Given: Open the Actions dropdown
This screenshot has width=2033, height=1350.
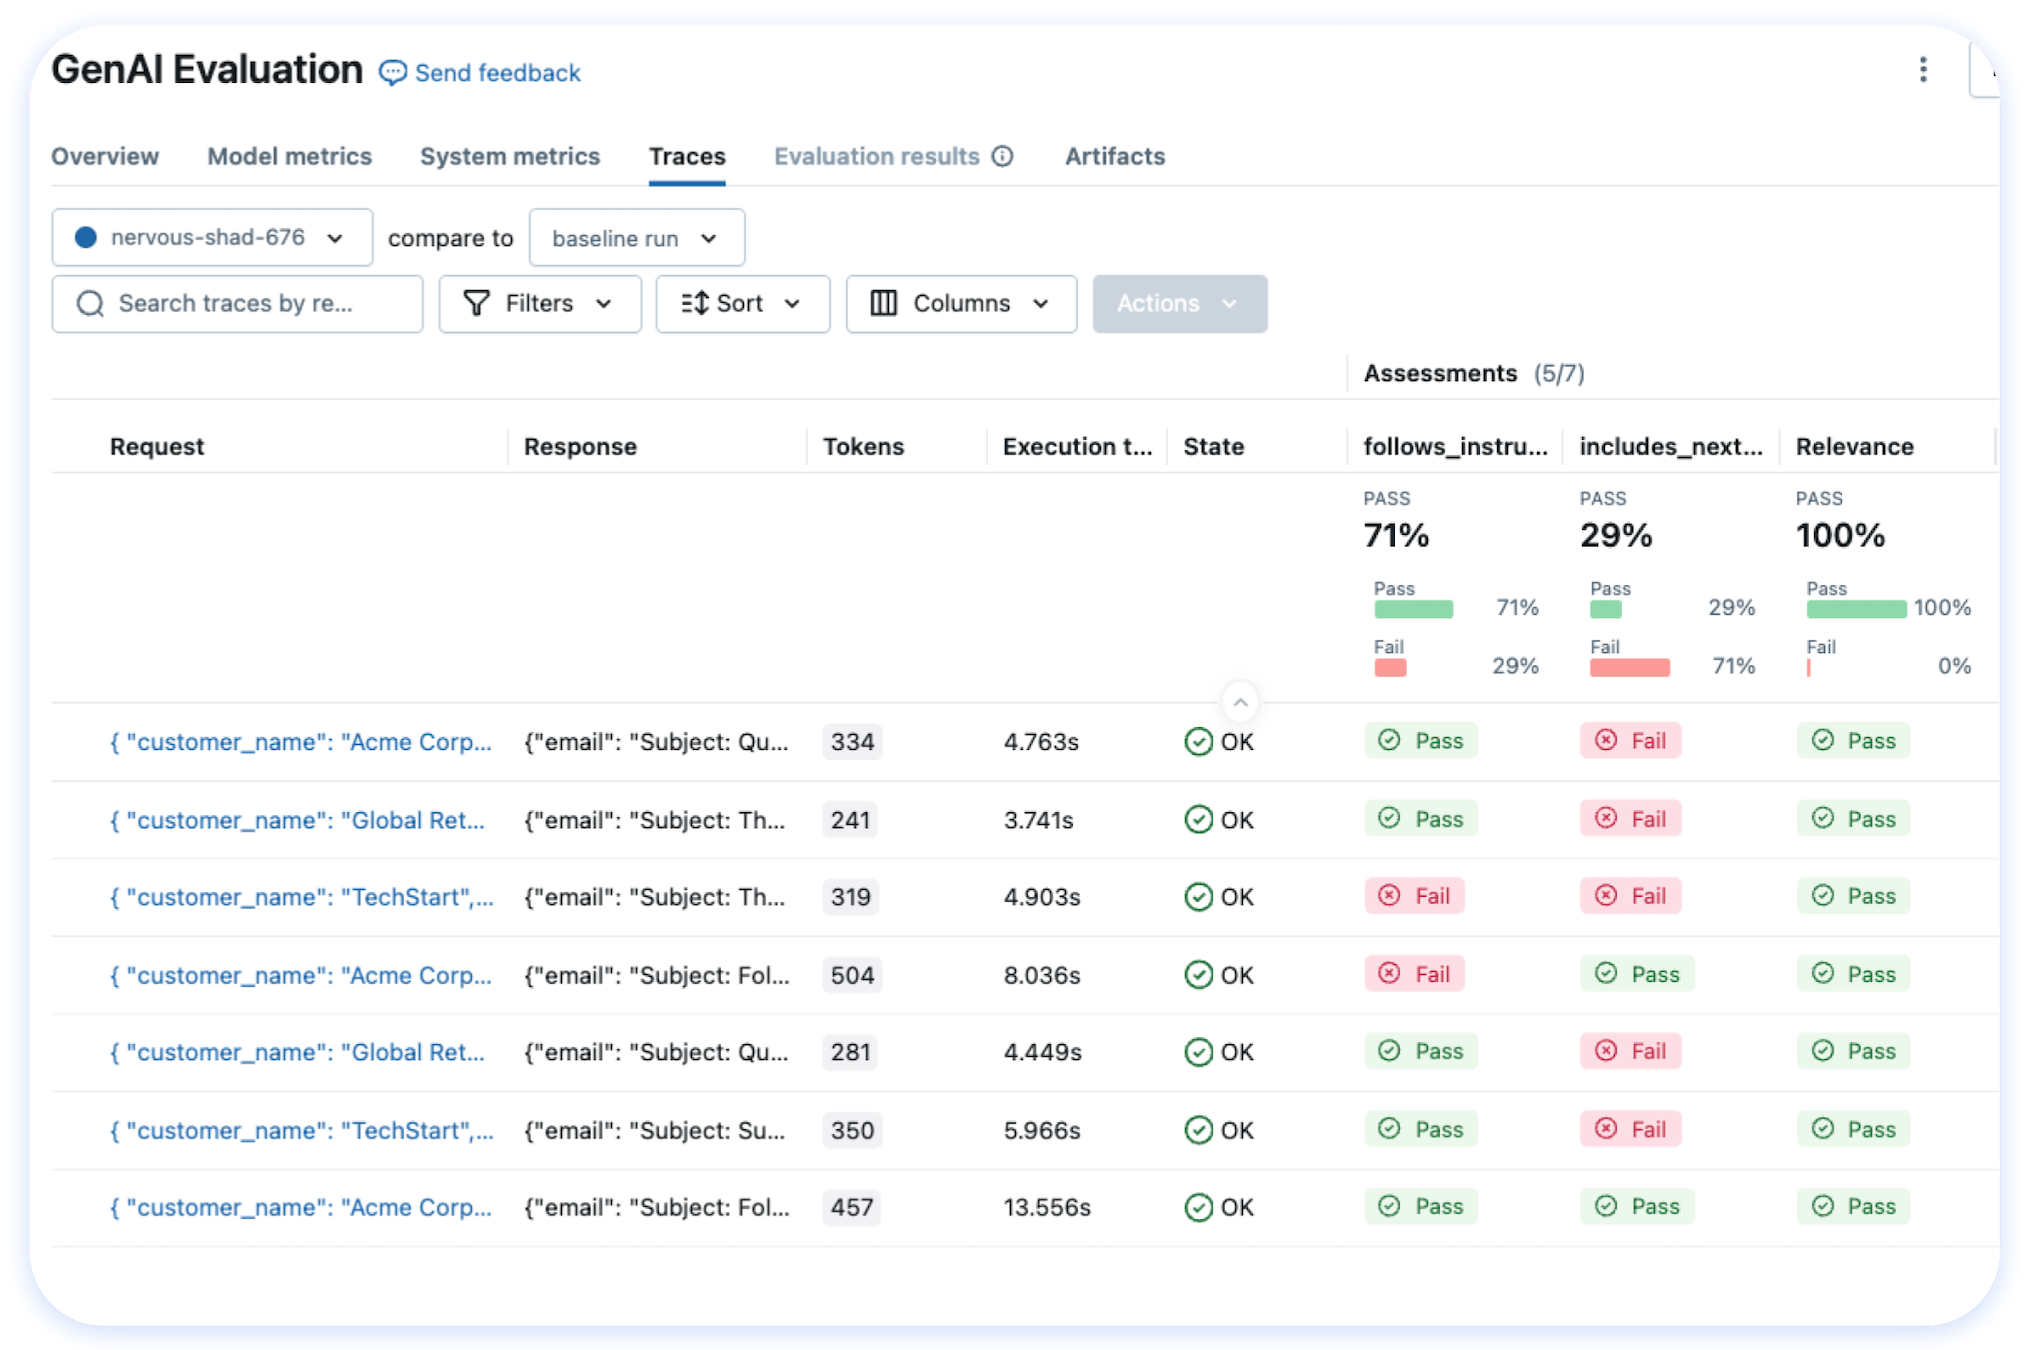Looking at the screenshot, I should click(x=1178, y=304).
